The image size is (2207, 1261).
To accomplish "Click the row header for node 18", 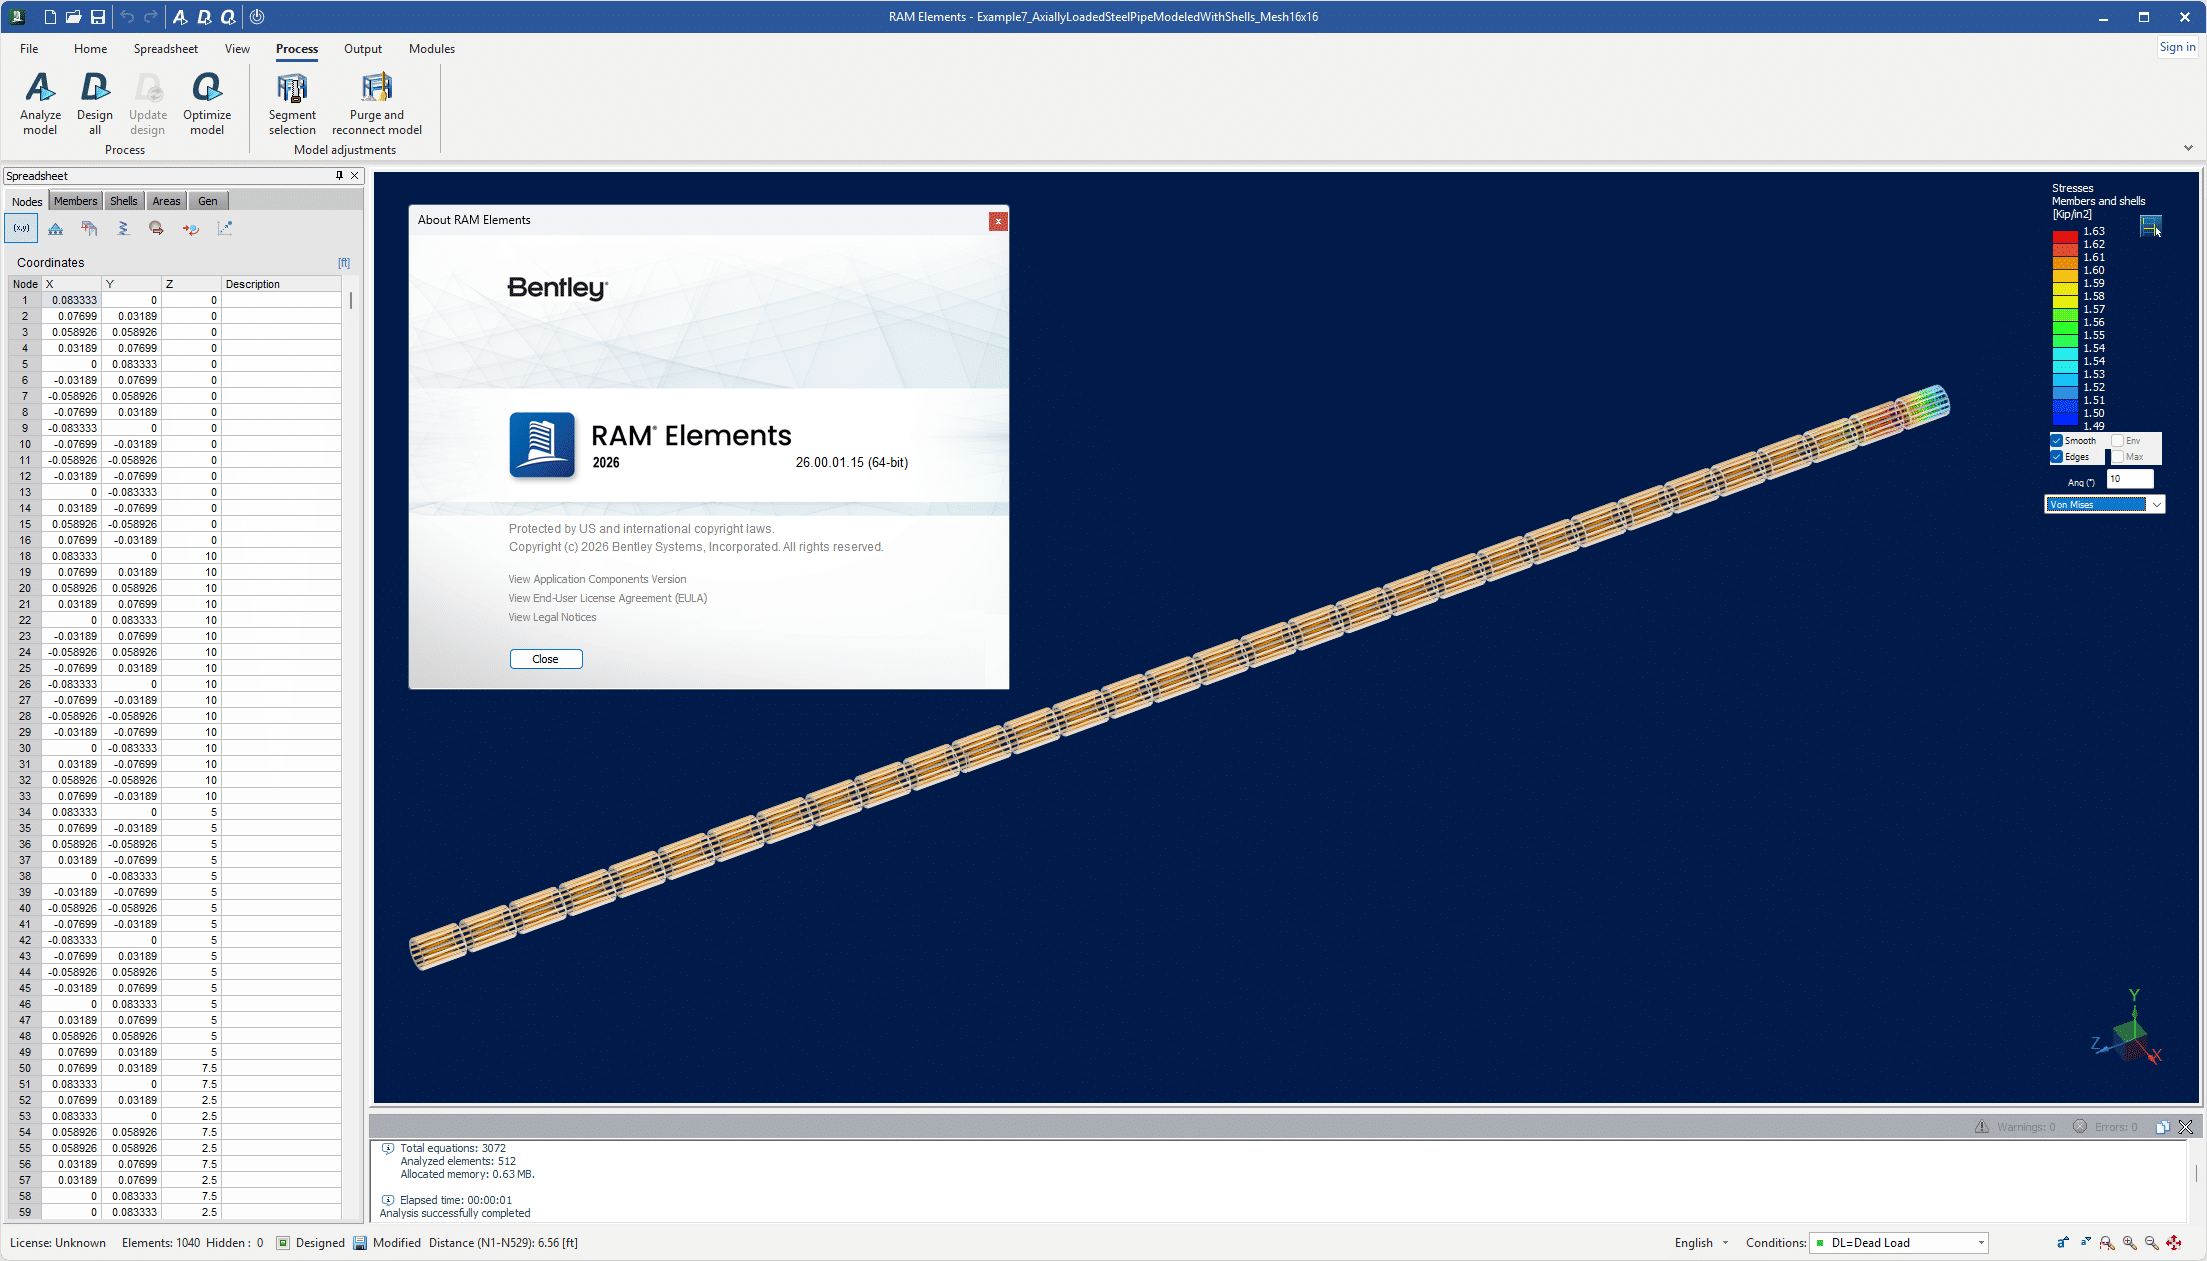I will coord(25,556).
